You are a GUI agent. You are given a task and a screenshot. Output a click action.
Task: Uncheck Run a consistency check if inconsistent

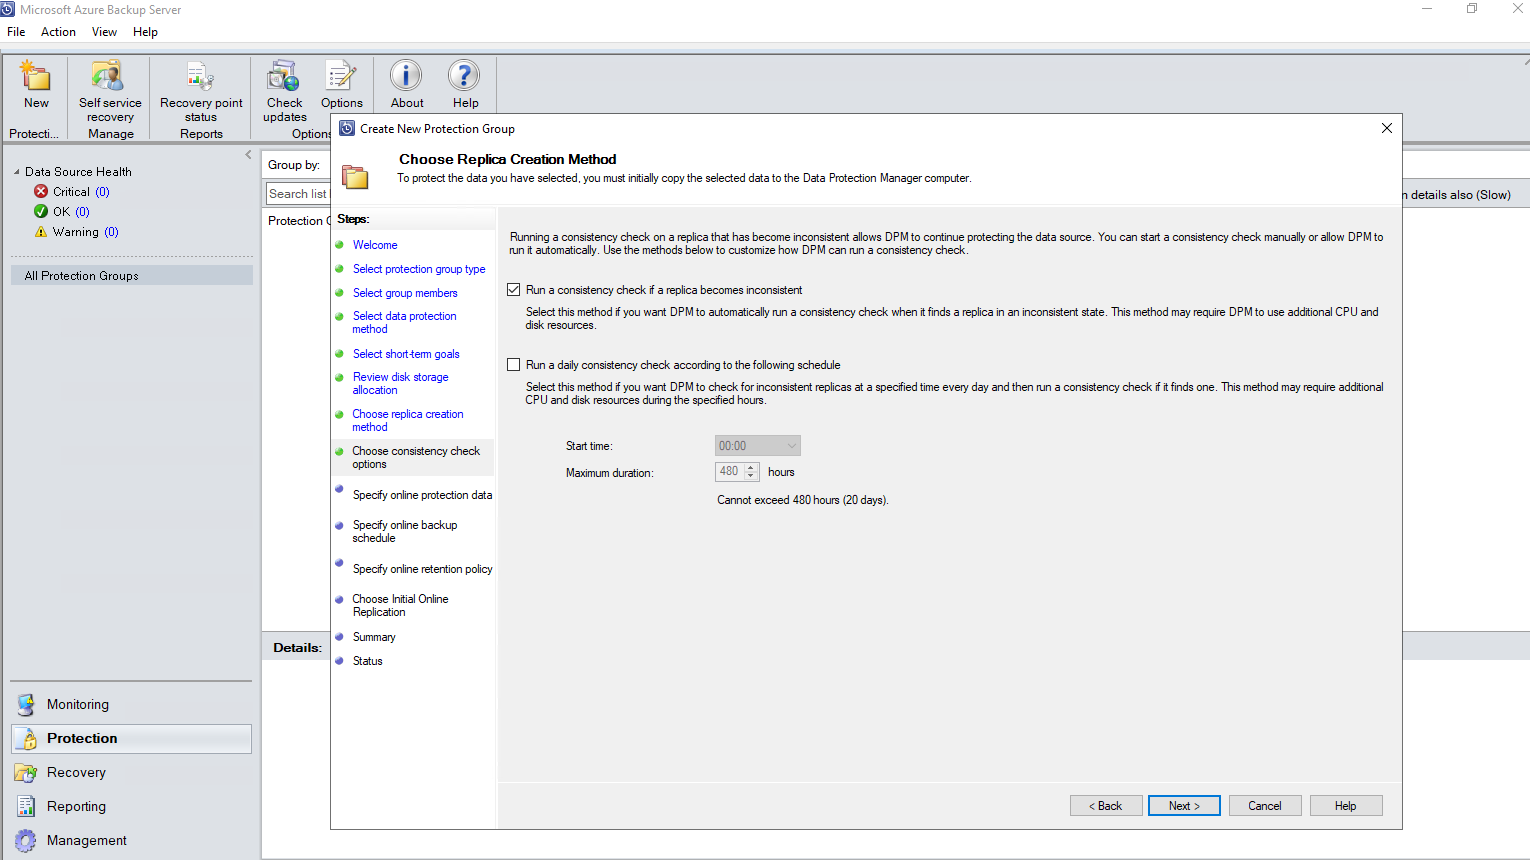pyautogui.click(x=514, y=290)
